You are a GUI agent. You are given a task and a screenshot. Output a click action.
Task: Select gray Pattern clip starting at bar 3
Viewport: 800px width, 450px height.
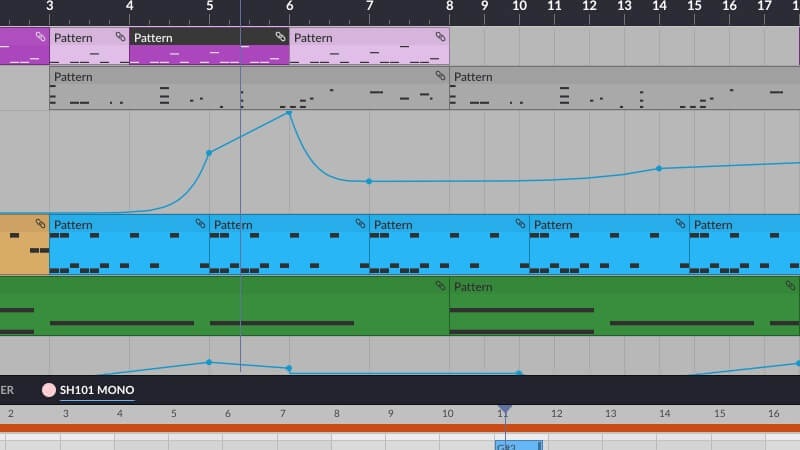click(x=249, y=88)
